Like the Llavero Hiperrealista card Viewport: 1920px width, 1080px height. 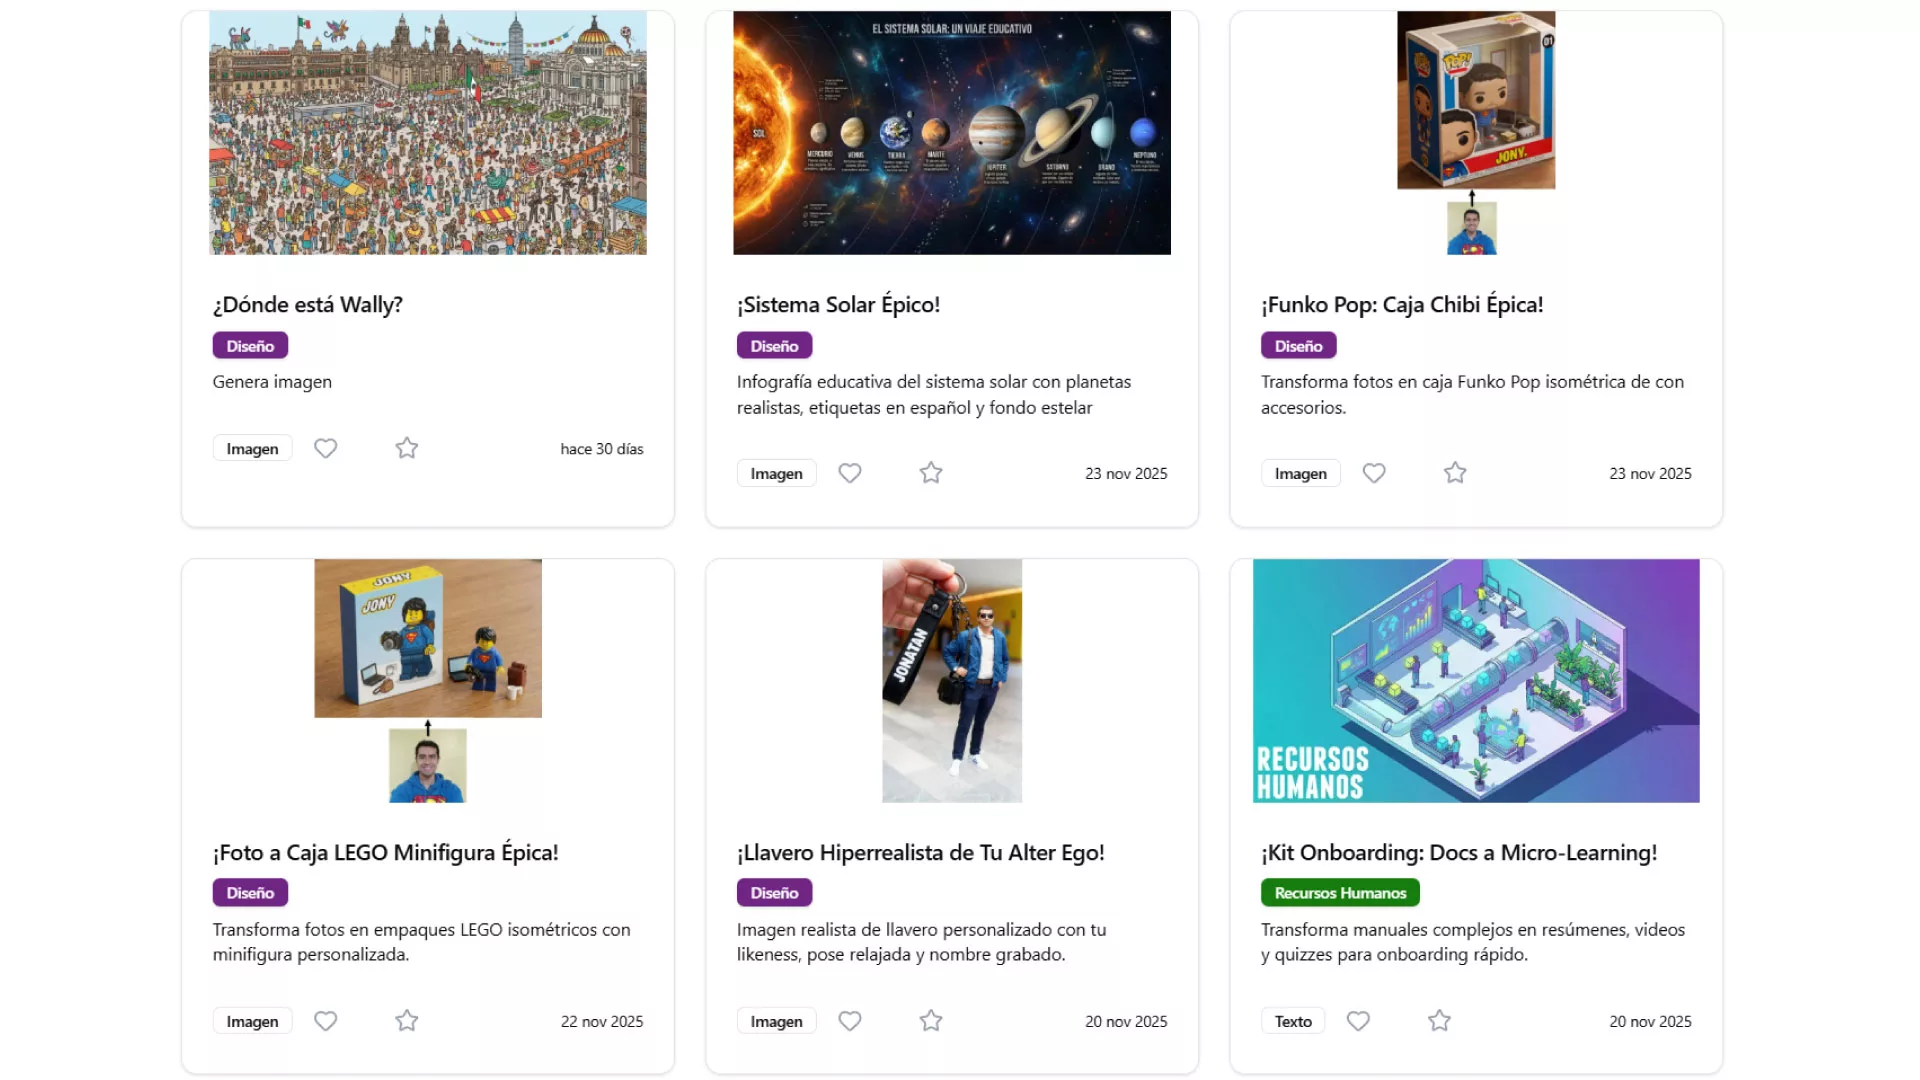pyautogui.click(x=849, y=1021)
